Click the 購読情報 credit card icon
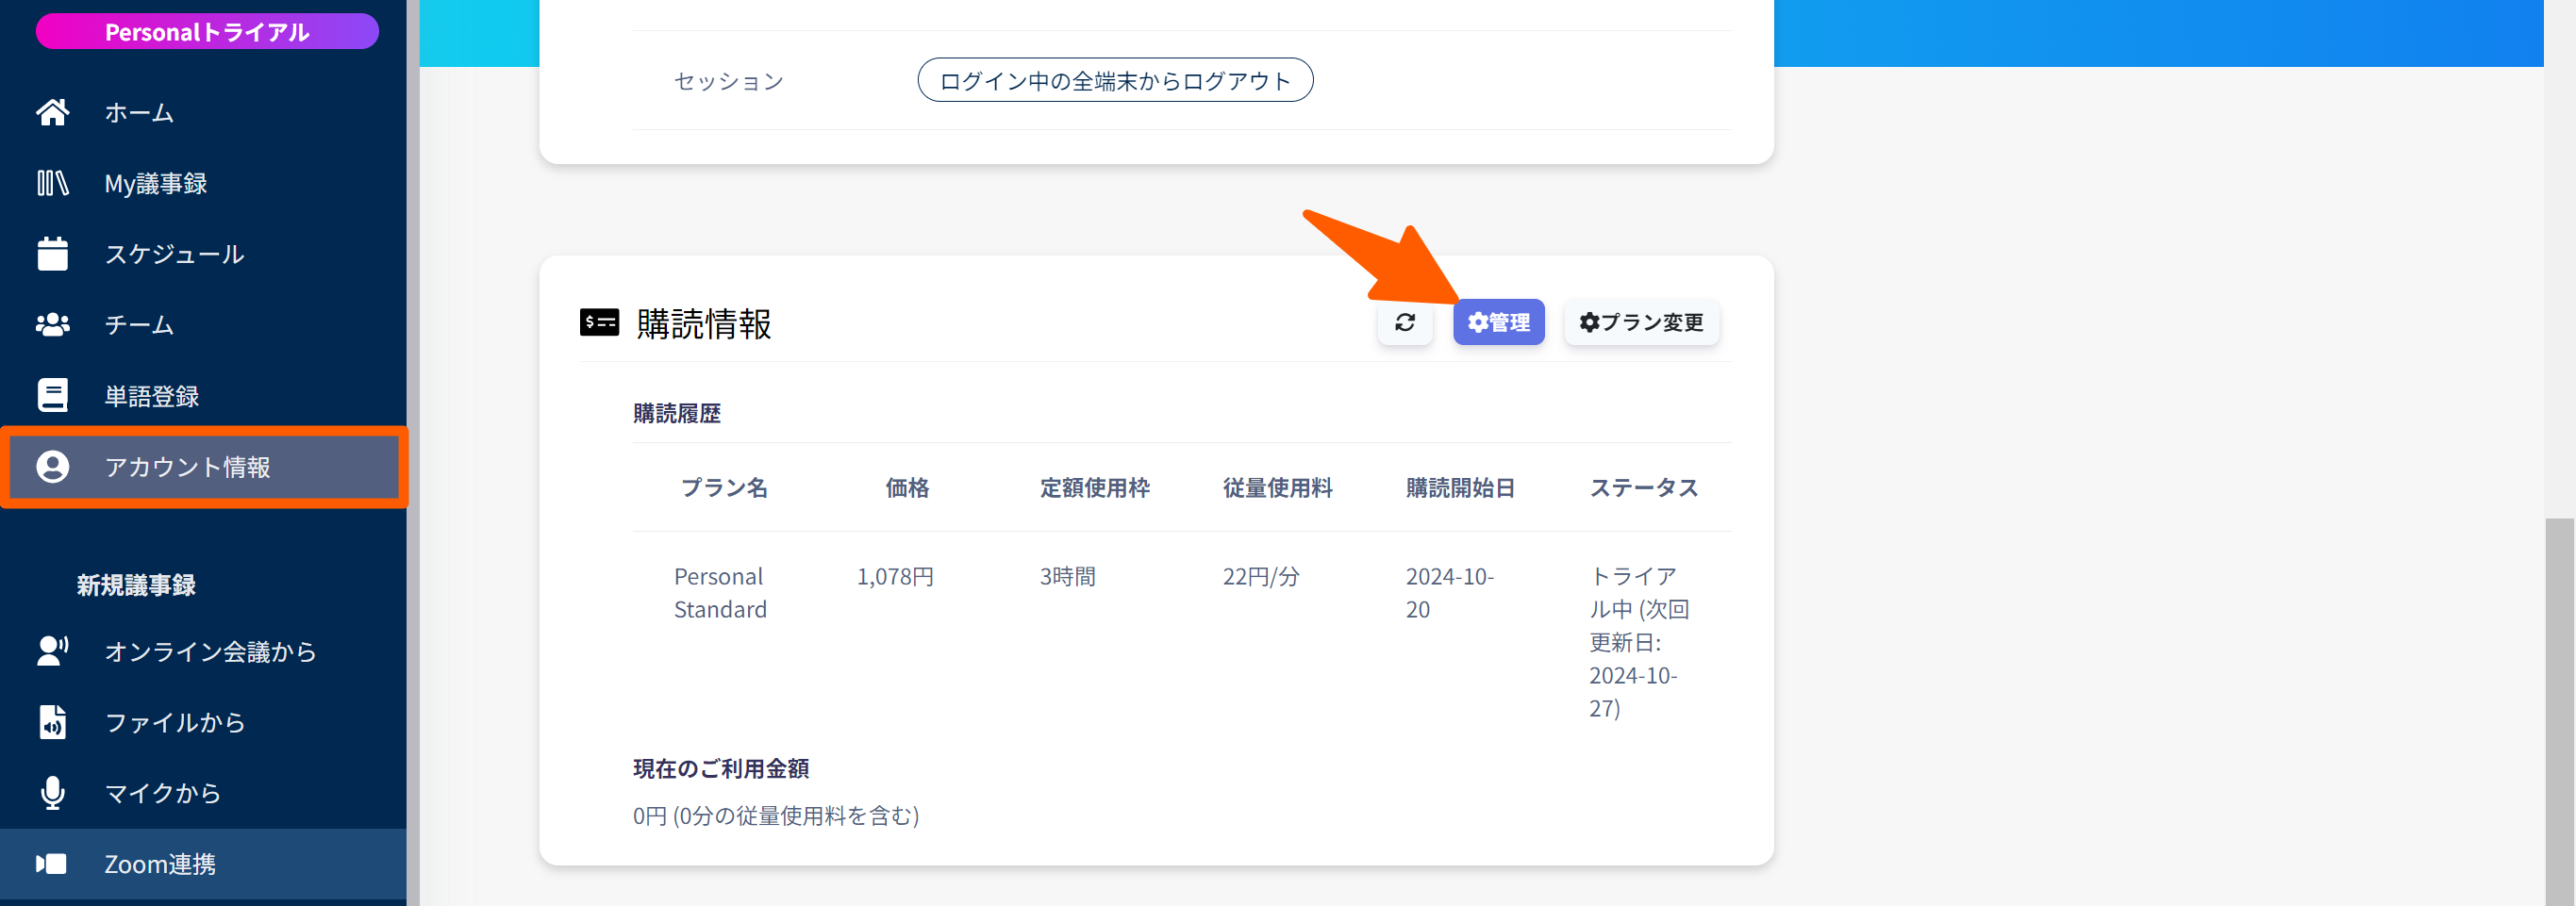Screen dimensions: 2576x906 [x=599, y=322]
